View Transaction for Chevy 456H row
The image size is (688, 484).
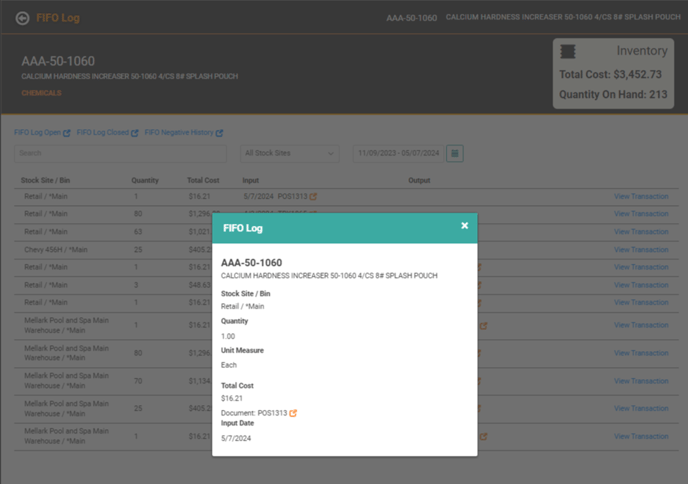[x=641, y=250]
